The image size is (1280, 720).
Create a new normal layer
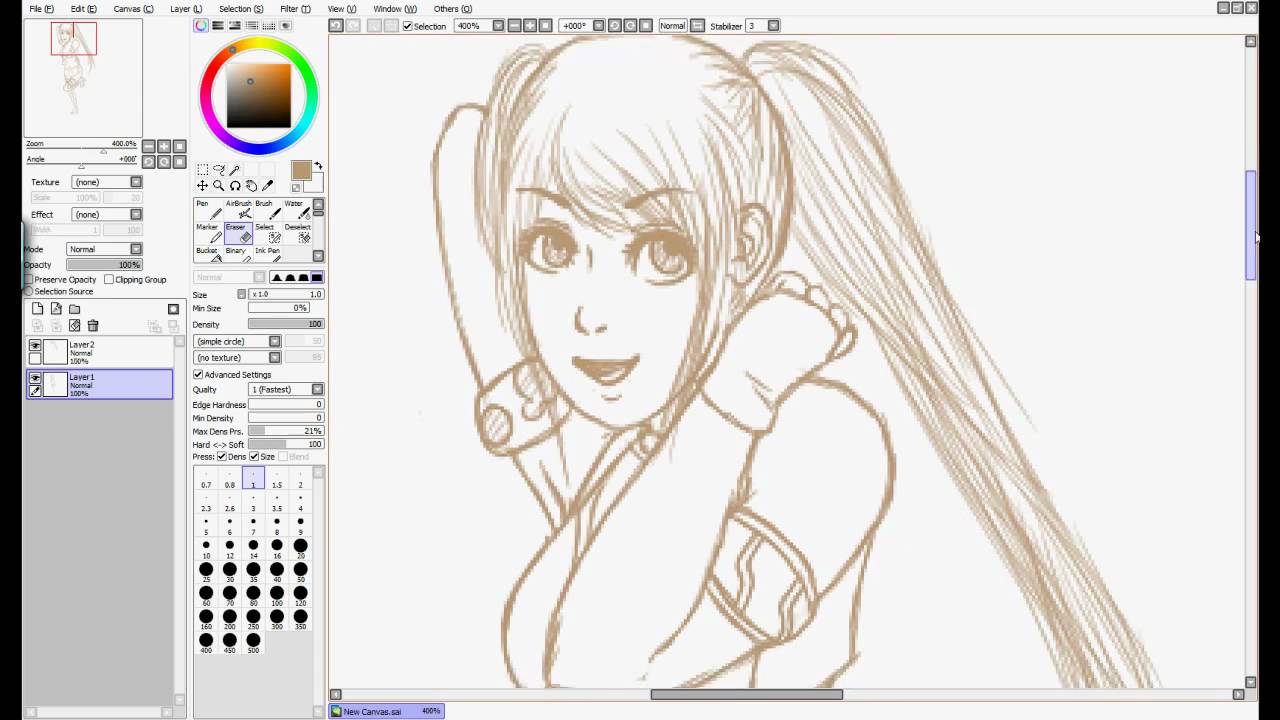click(38, 309)
